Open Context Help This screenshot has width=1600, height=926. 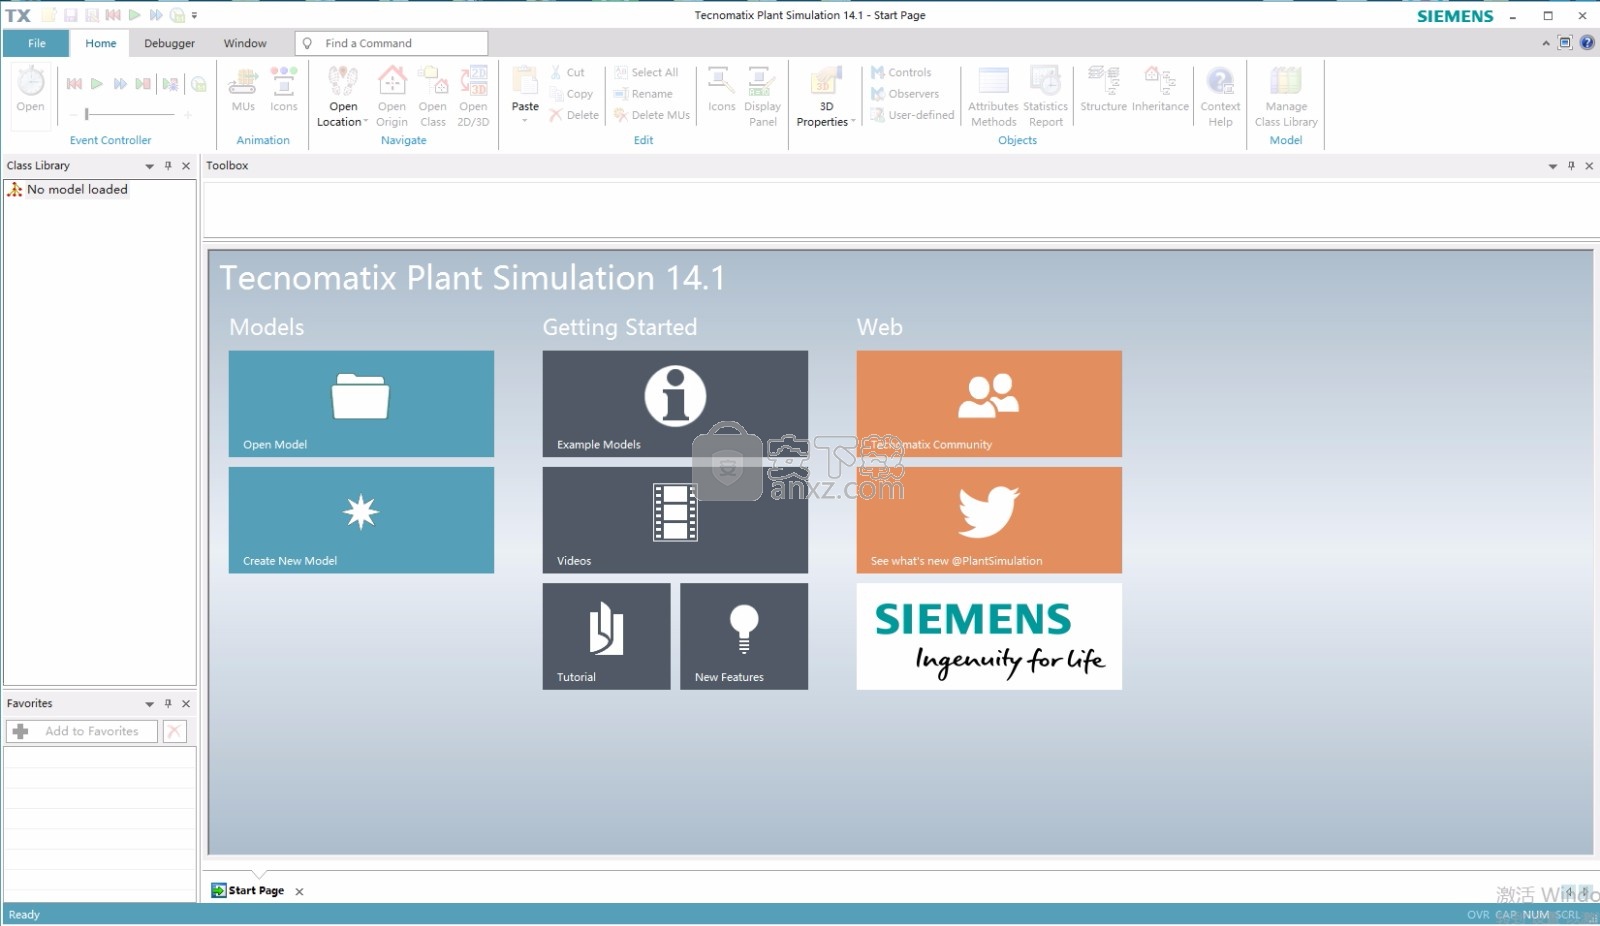[1220, 97]
